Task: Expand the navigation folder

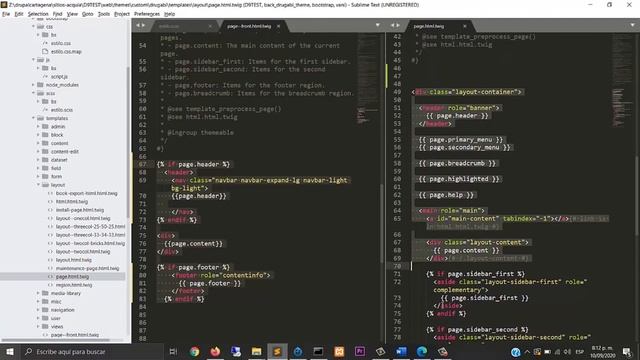Action: [x=38, y=310]
